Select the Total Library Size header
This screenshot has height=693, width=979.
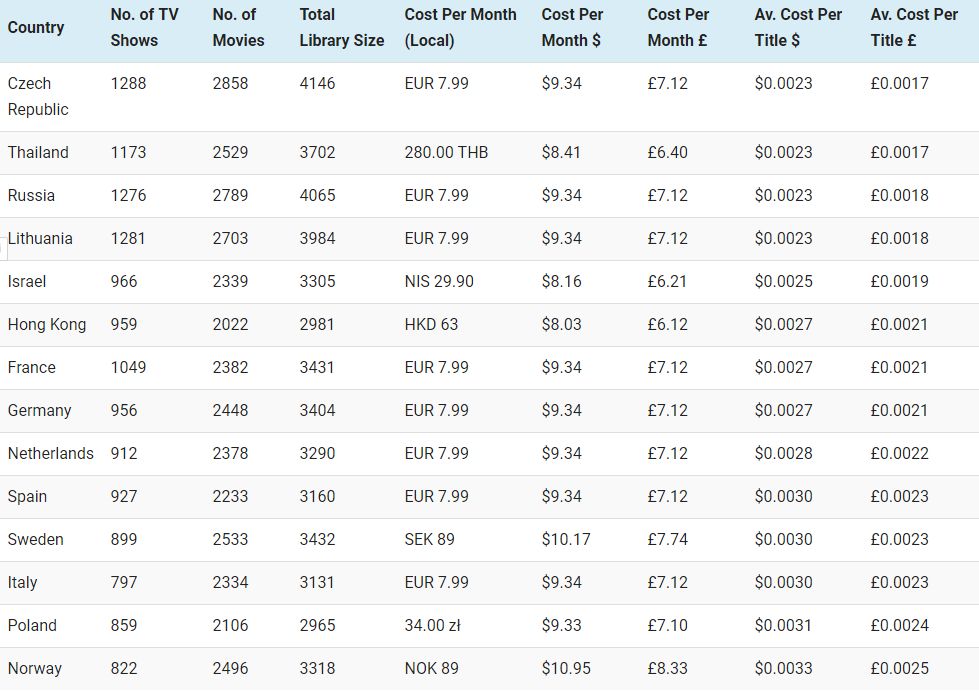341,27
